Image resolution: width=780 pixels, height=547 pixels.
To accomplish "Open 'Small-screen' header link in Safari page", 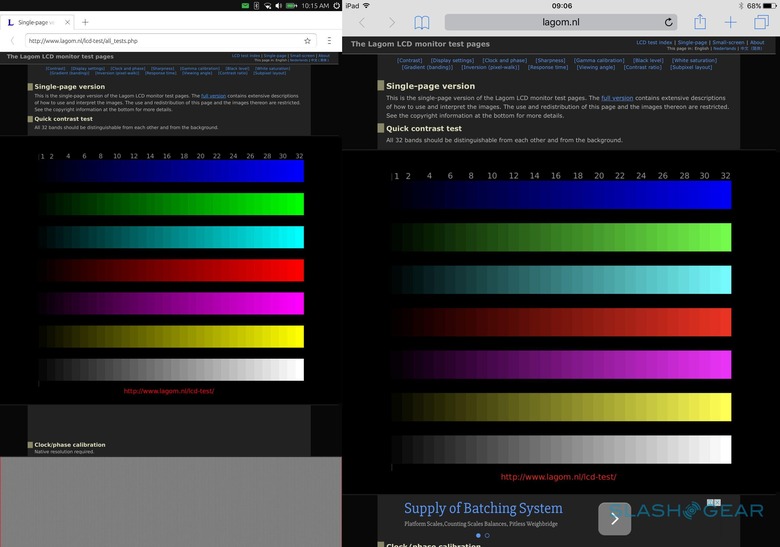I will click(728, 43).
